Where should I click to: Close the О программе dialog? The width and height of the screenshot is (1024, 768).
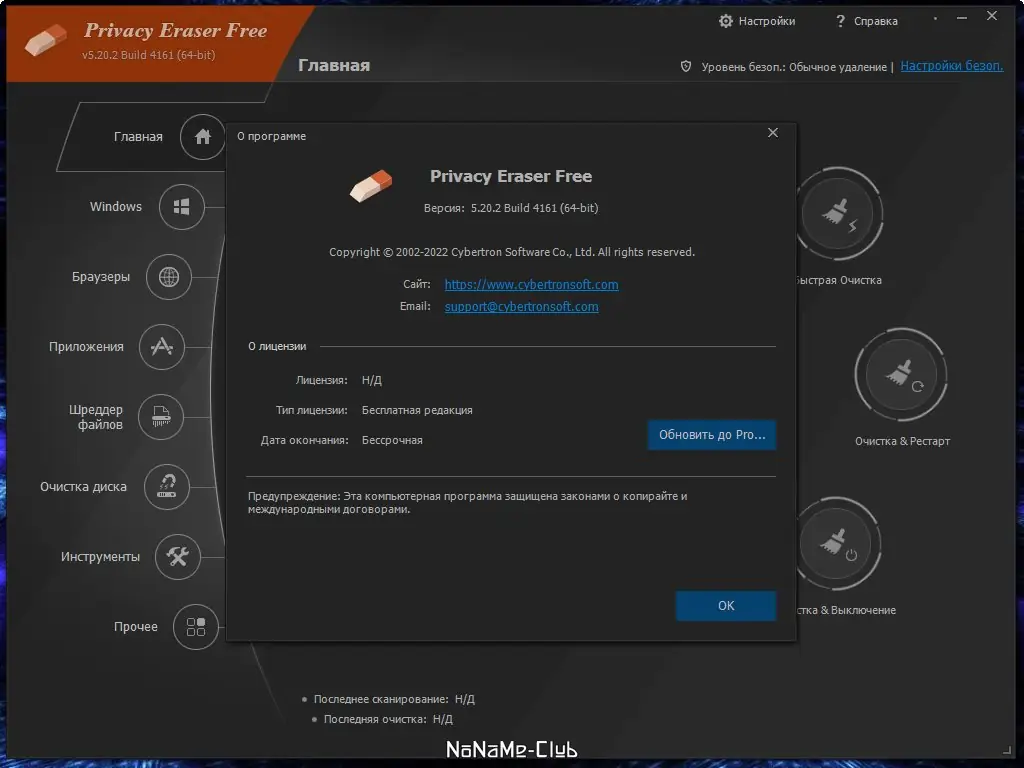773,133
